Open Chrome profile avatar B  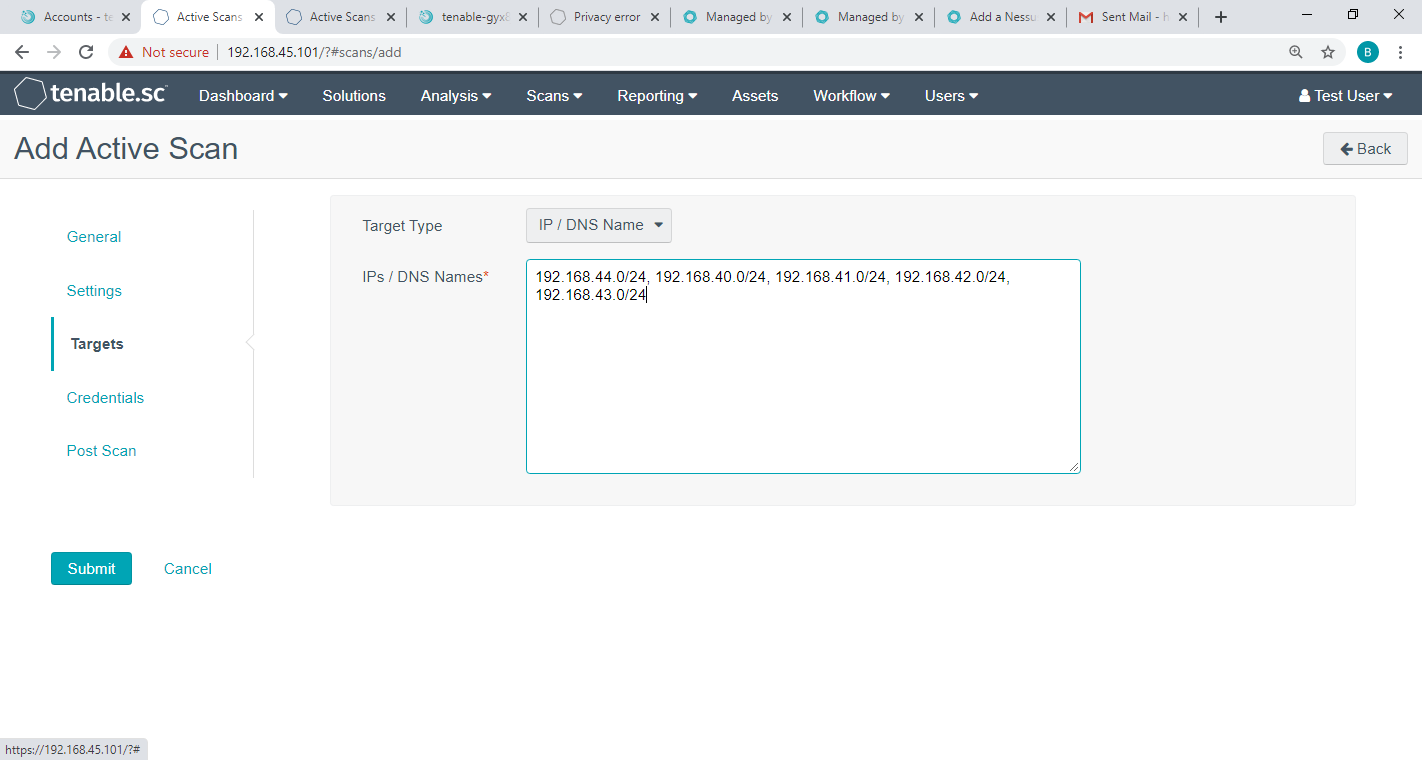pos(1368,52)
